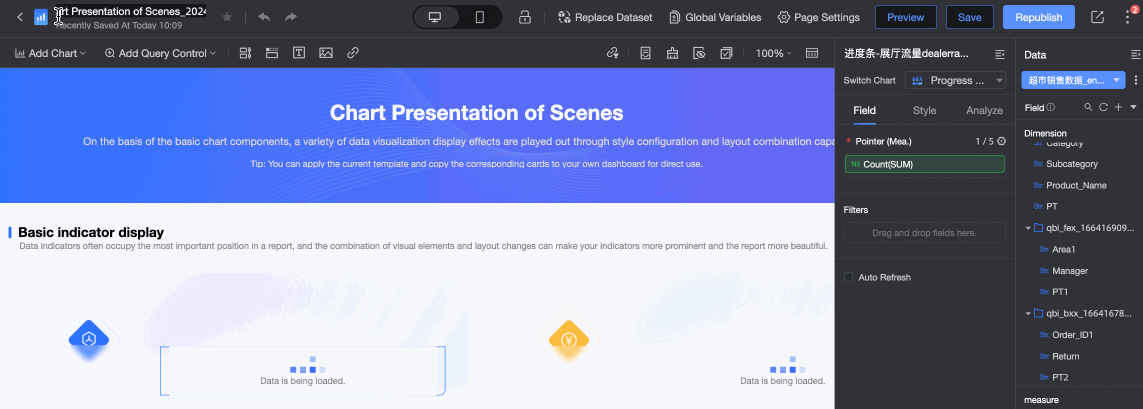Open Global Variables

714,17
